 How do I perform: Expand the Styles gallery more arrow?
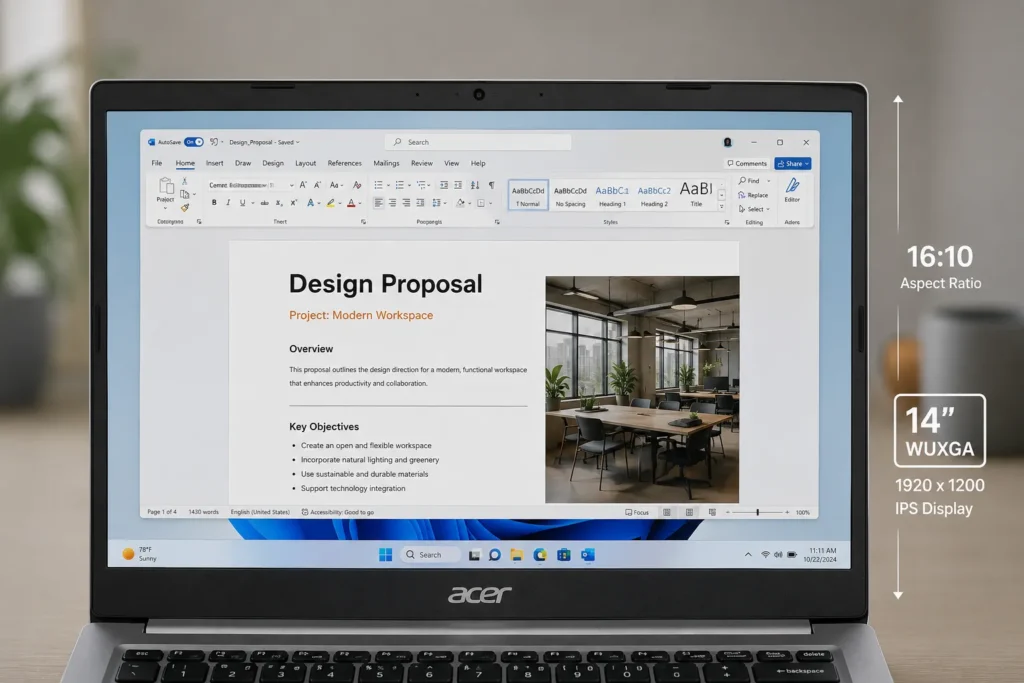[x=722, y=207]
